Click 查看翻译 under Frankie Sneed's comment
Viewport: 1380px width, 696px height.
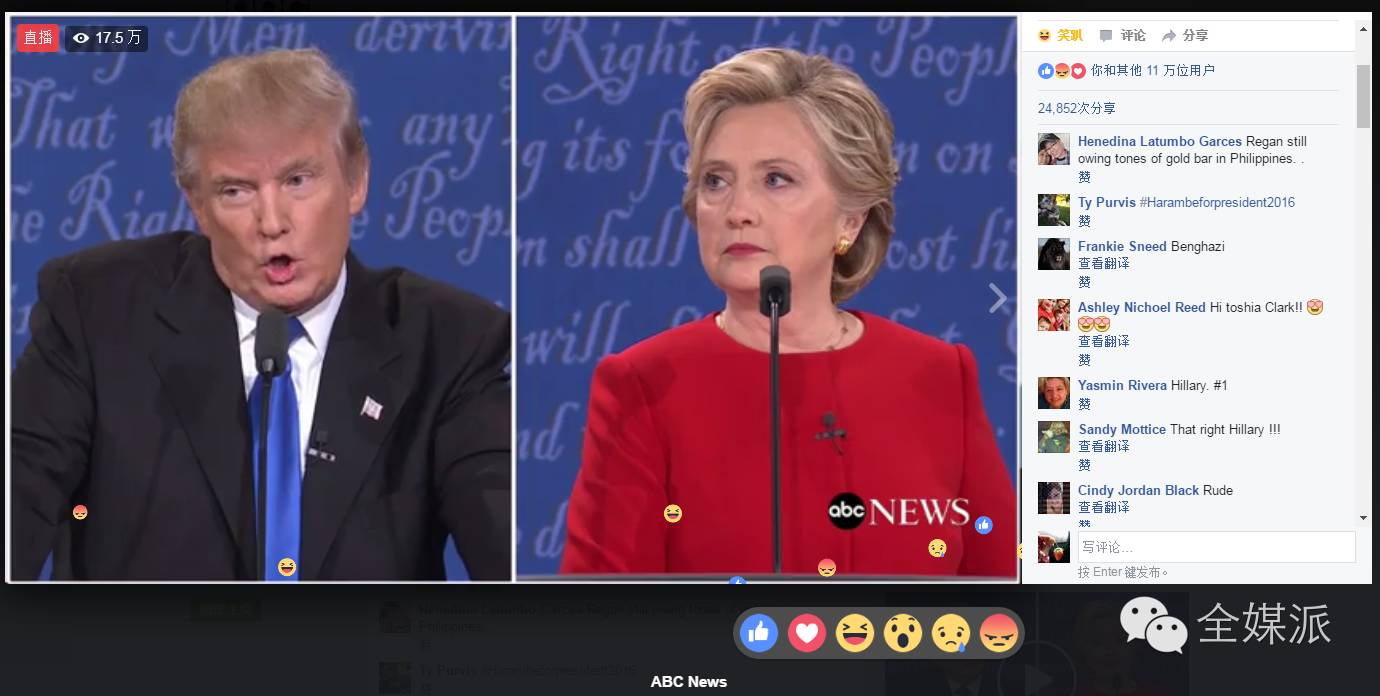click(1104, 263)
